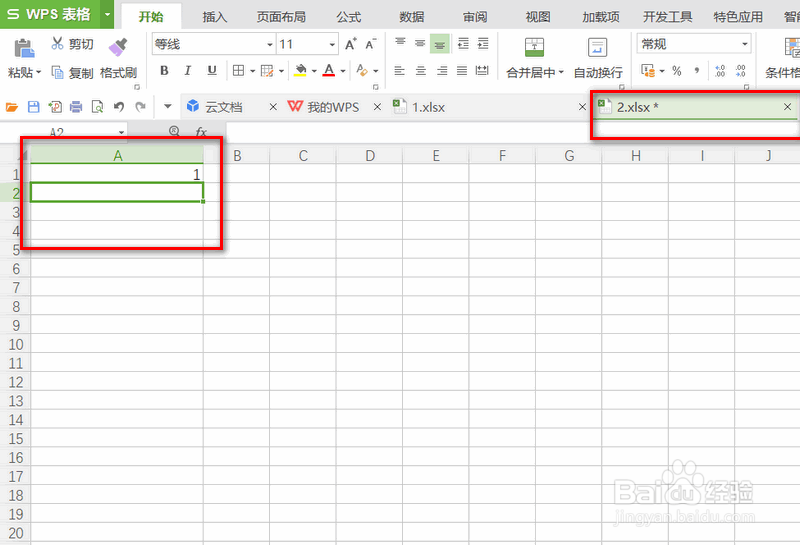This screenshot has height=545, width=800.
Task: Copy the selection with 复制
Action: [72, 73]
